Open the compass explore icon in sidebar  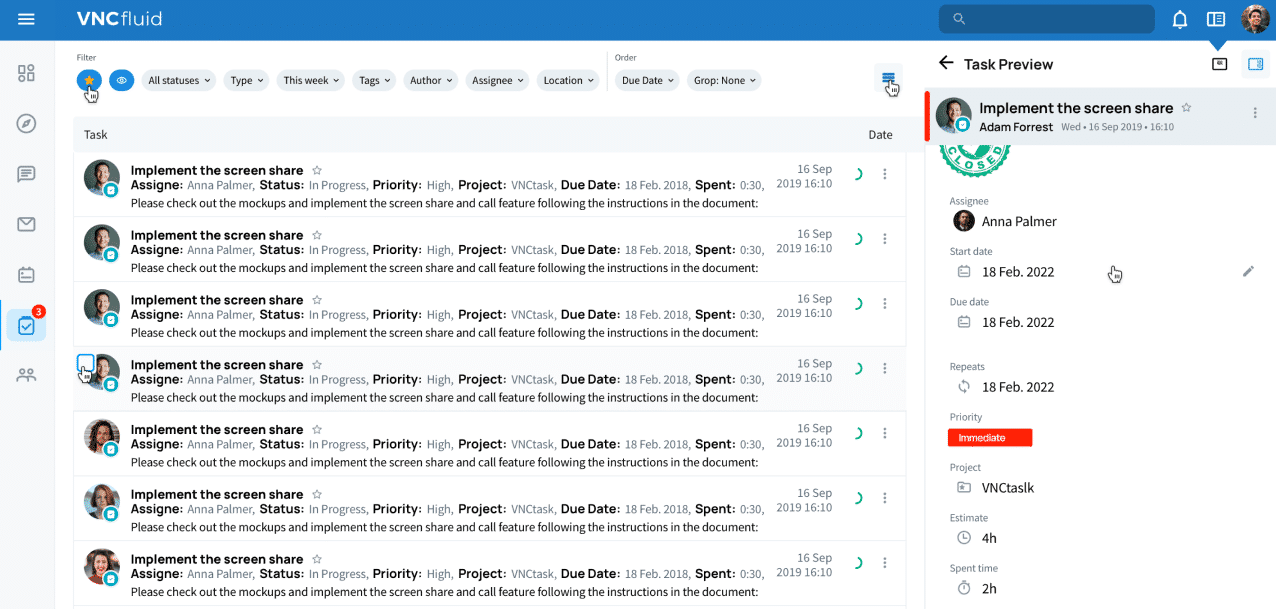click(x=27, y=123)
